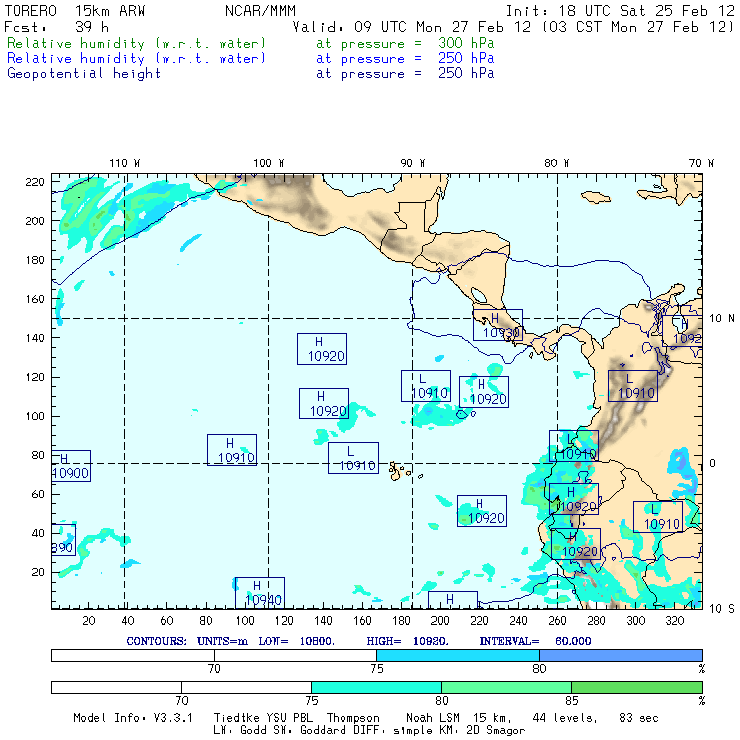This screenshot has height=740, width=740.
Task: Click the teal 75–80% swatch in lower colorbar
Action: point(377,687)
